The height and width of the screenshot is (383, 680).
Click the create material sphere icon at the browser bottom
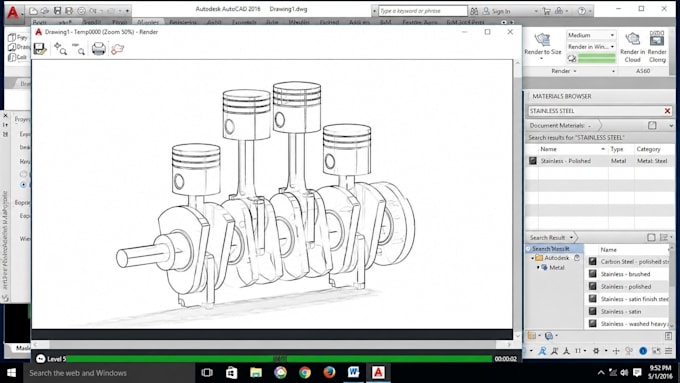549,335
